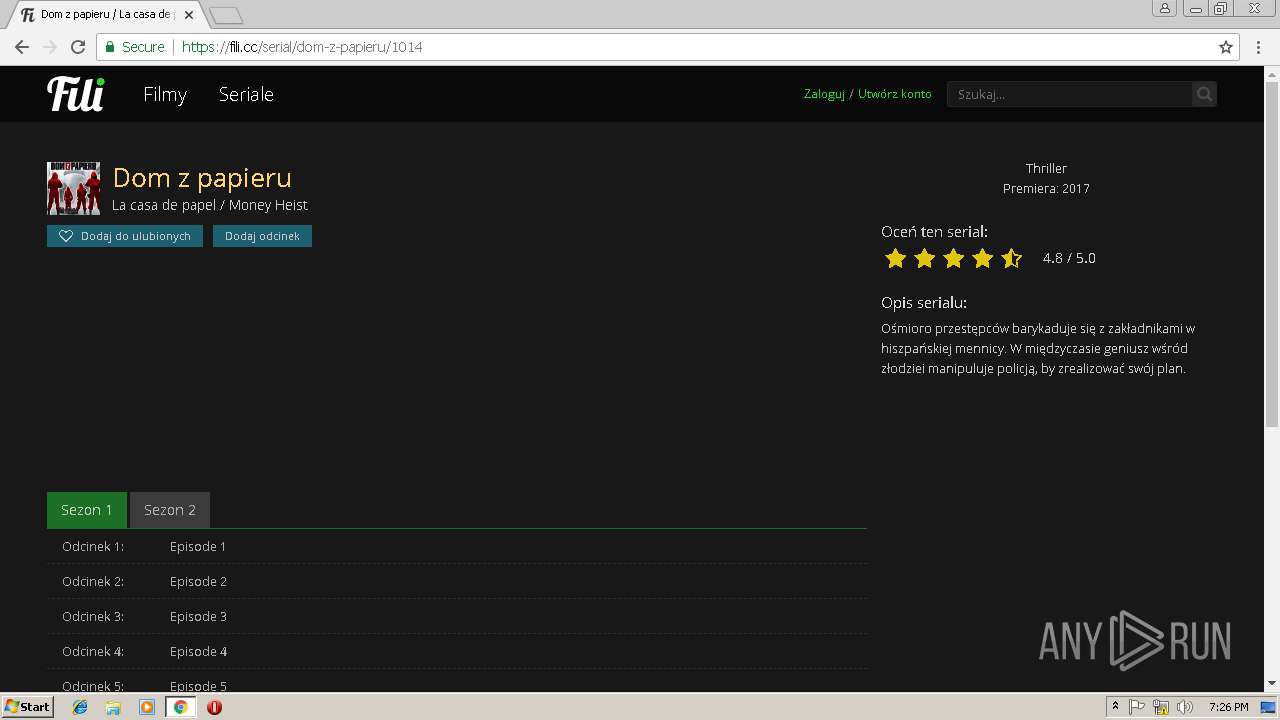Open Odcinek 2 Episode 2
This screenshot has height=720, width=1280.
click(457, 582)
